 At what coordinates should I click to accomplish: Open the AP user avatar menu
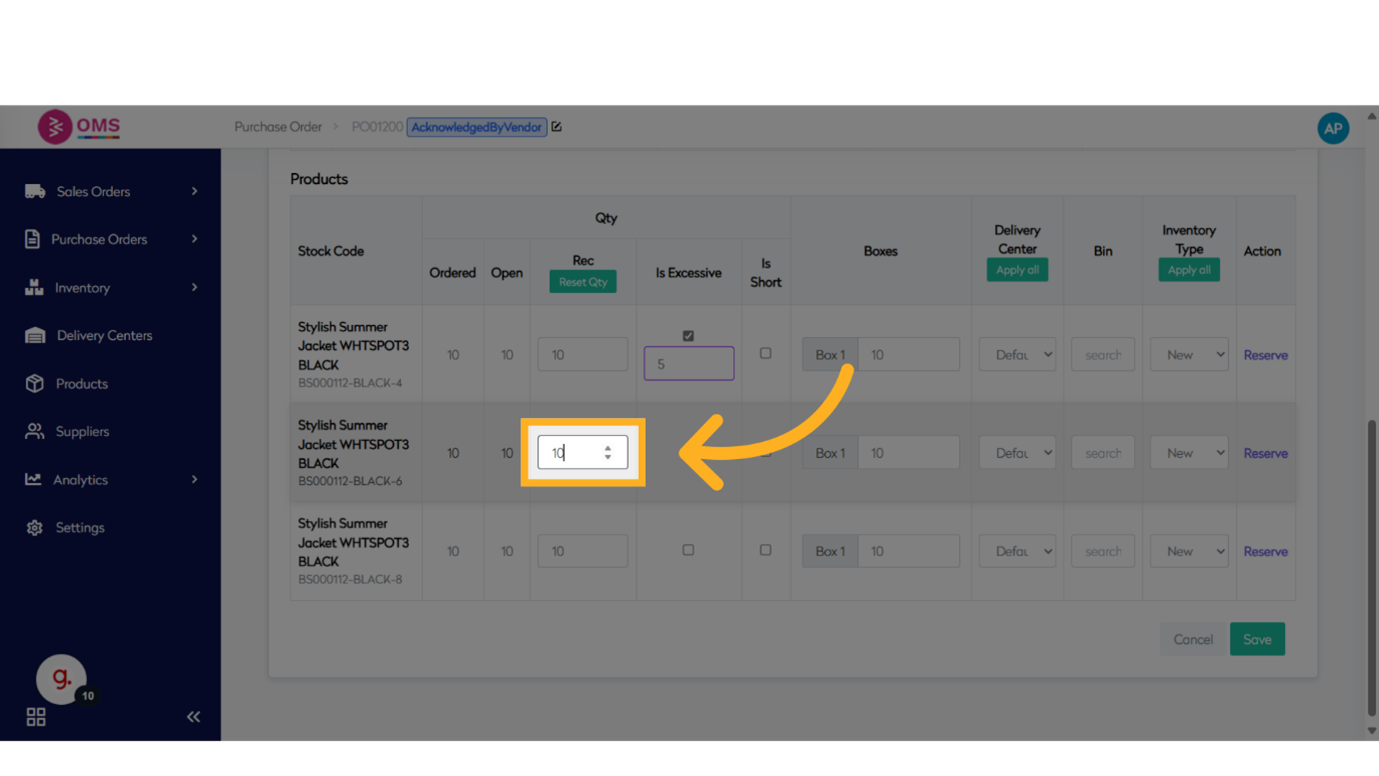[x=1332, y=128]
